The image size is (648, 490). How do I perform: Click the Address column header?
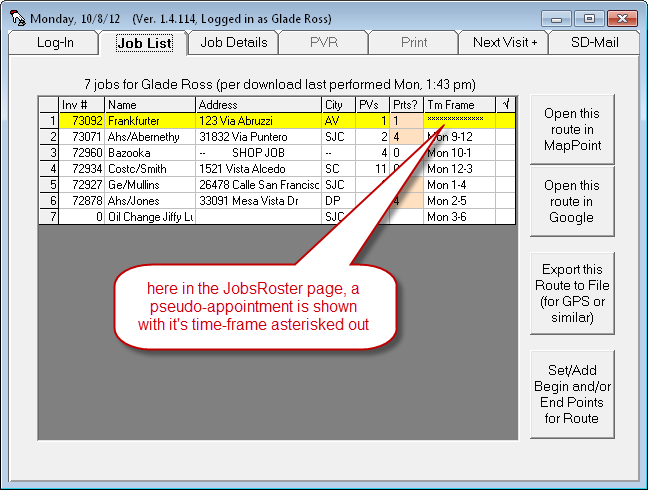pos(258,104)
